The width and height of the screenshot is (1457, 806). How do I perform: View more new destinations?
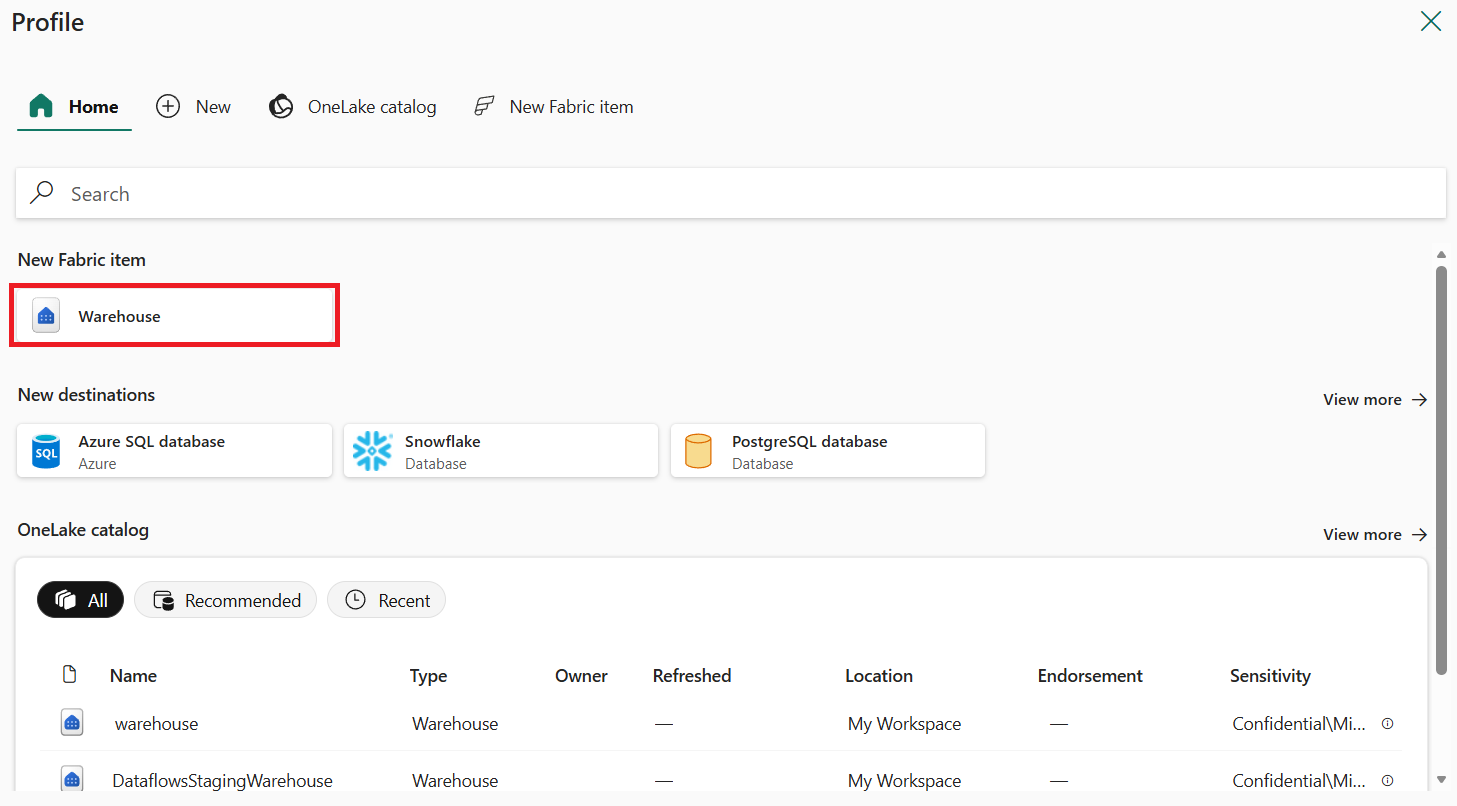(x=1363, y=399)
